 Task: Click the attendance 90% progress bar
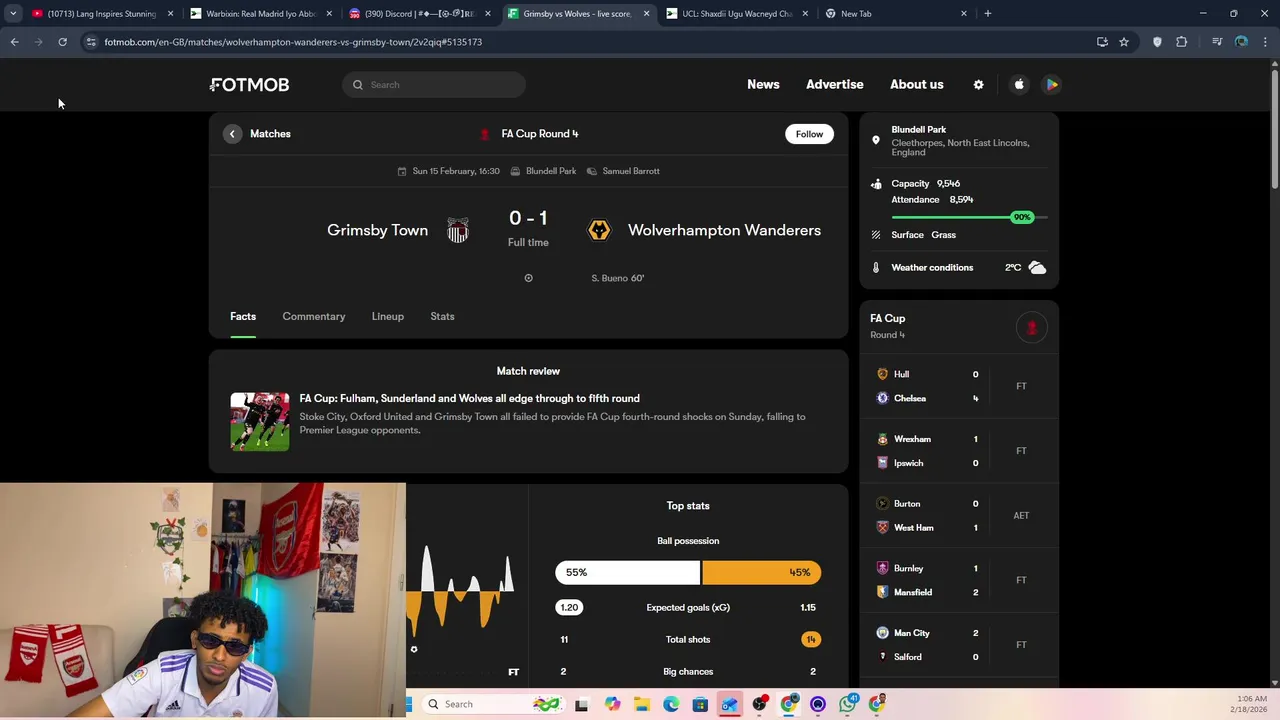[969, 217]
